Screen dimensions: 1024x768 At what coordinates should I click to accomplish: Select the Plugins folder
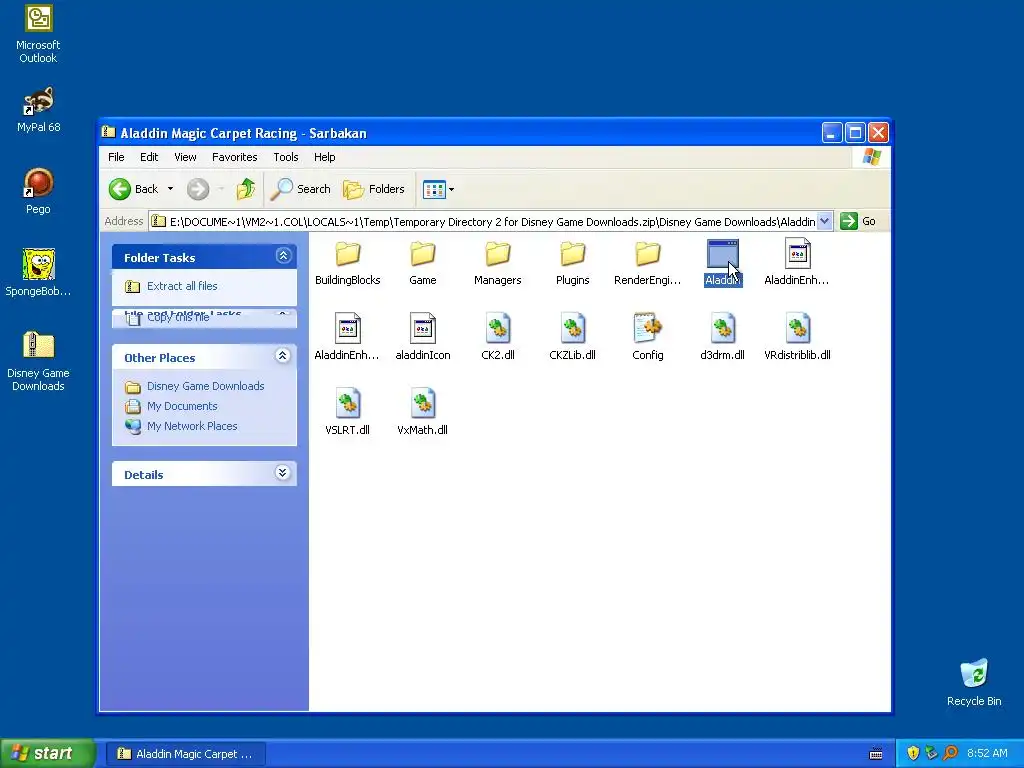[573, 263]
